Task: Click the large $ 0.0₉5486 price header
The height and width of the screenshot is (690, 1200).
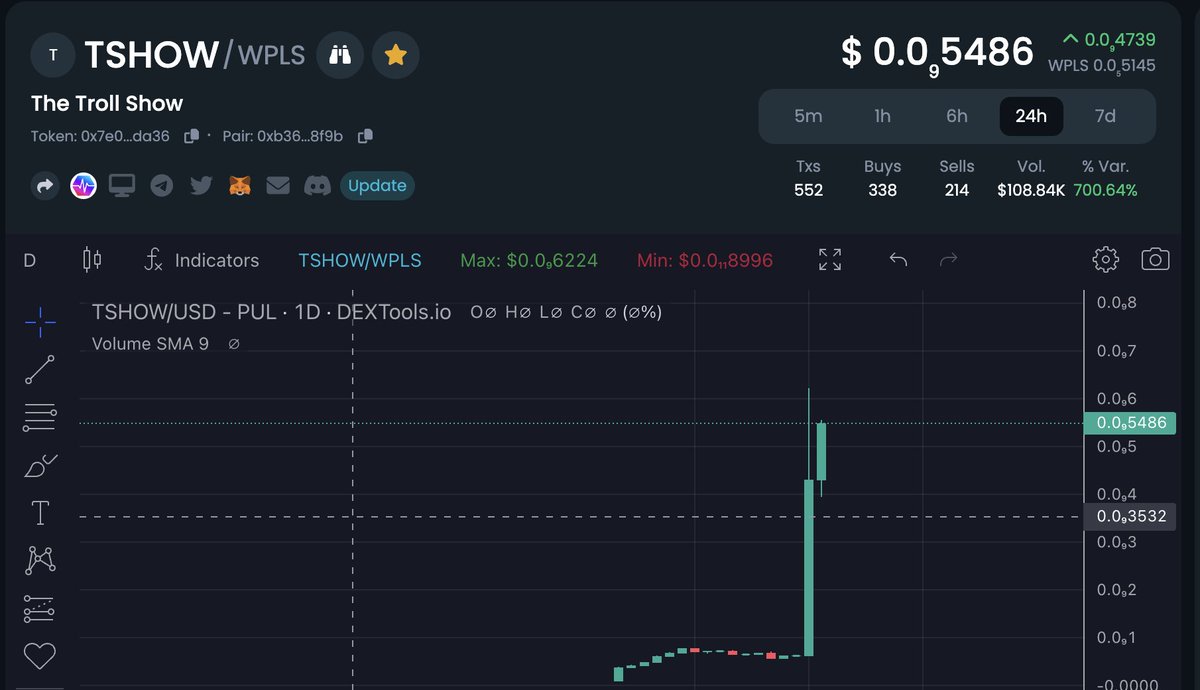Action: click(937, 53)
